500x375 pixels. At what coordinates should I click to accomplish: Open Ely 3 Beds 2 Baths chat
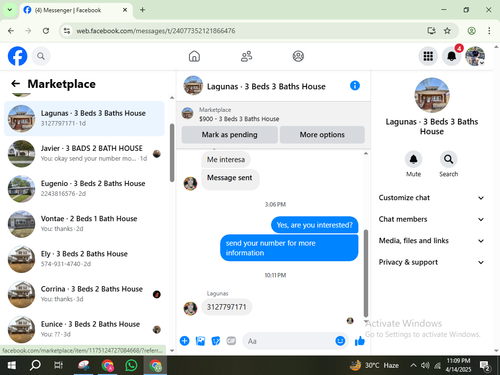pos(84,259)
